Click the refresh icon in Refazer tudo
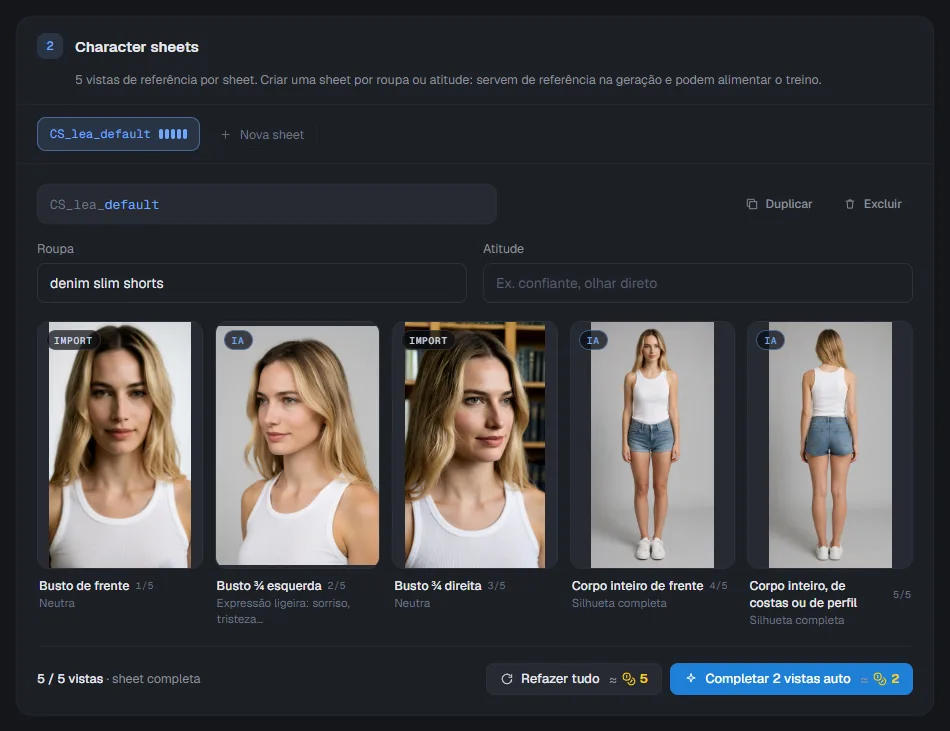The height and width of the screenshot is (731, 950). point(507,679)
